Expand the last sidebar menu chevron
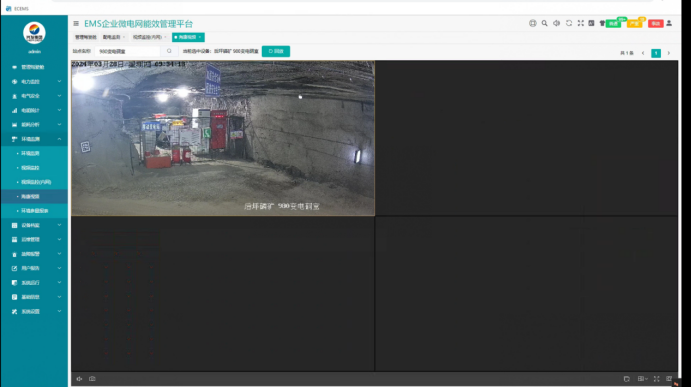The width and height of the screenshot is (691, 387). pyautogui.click(x=59, y=311)
